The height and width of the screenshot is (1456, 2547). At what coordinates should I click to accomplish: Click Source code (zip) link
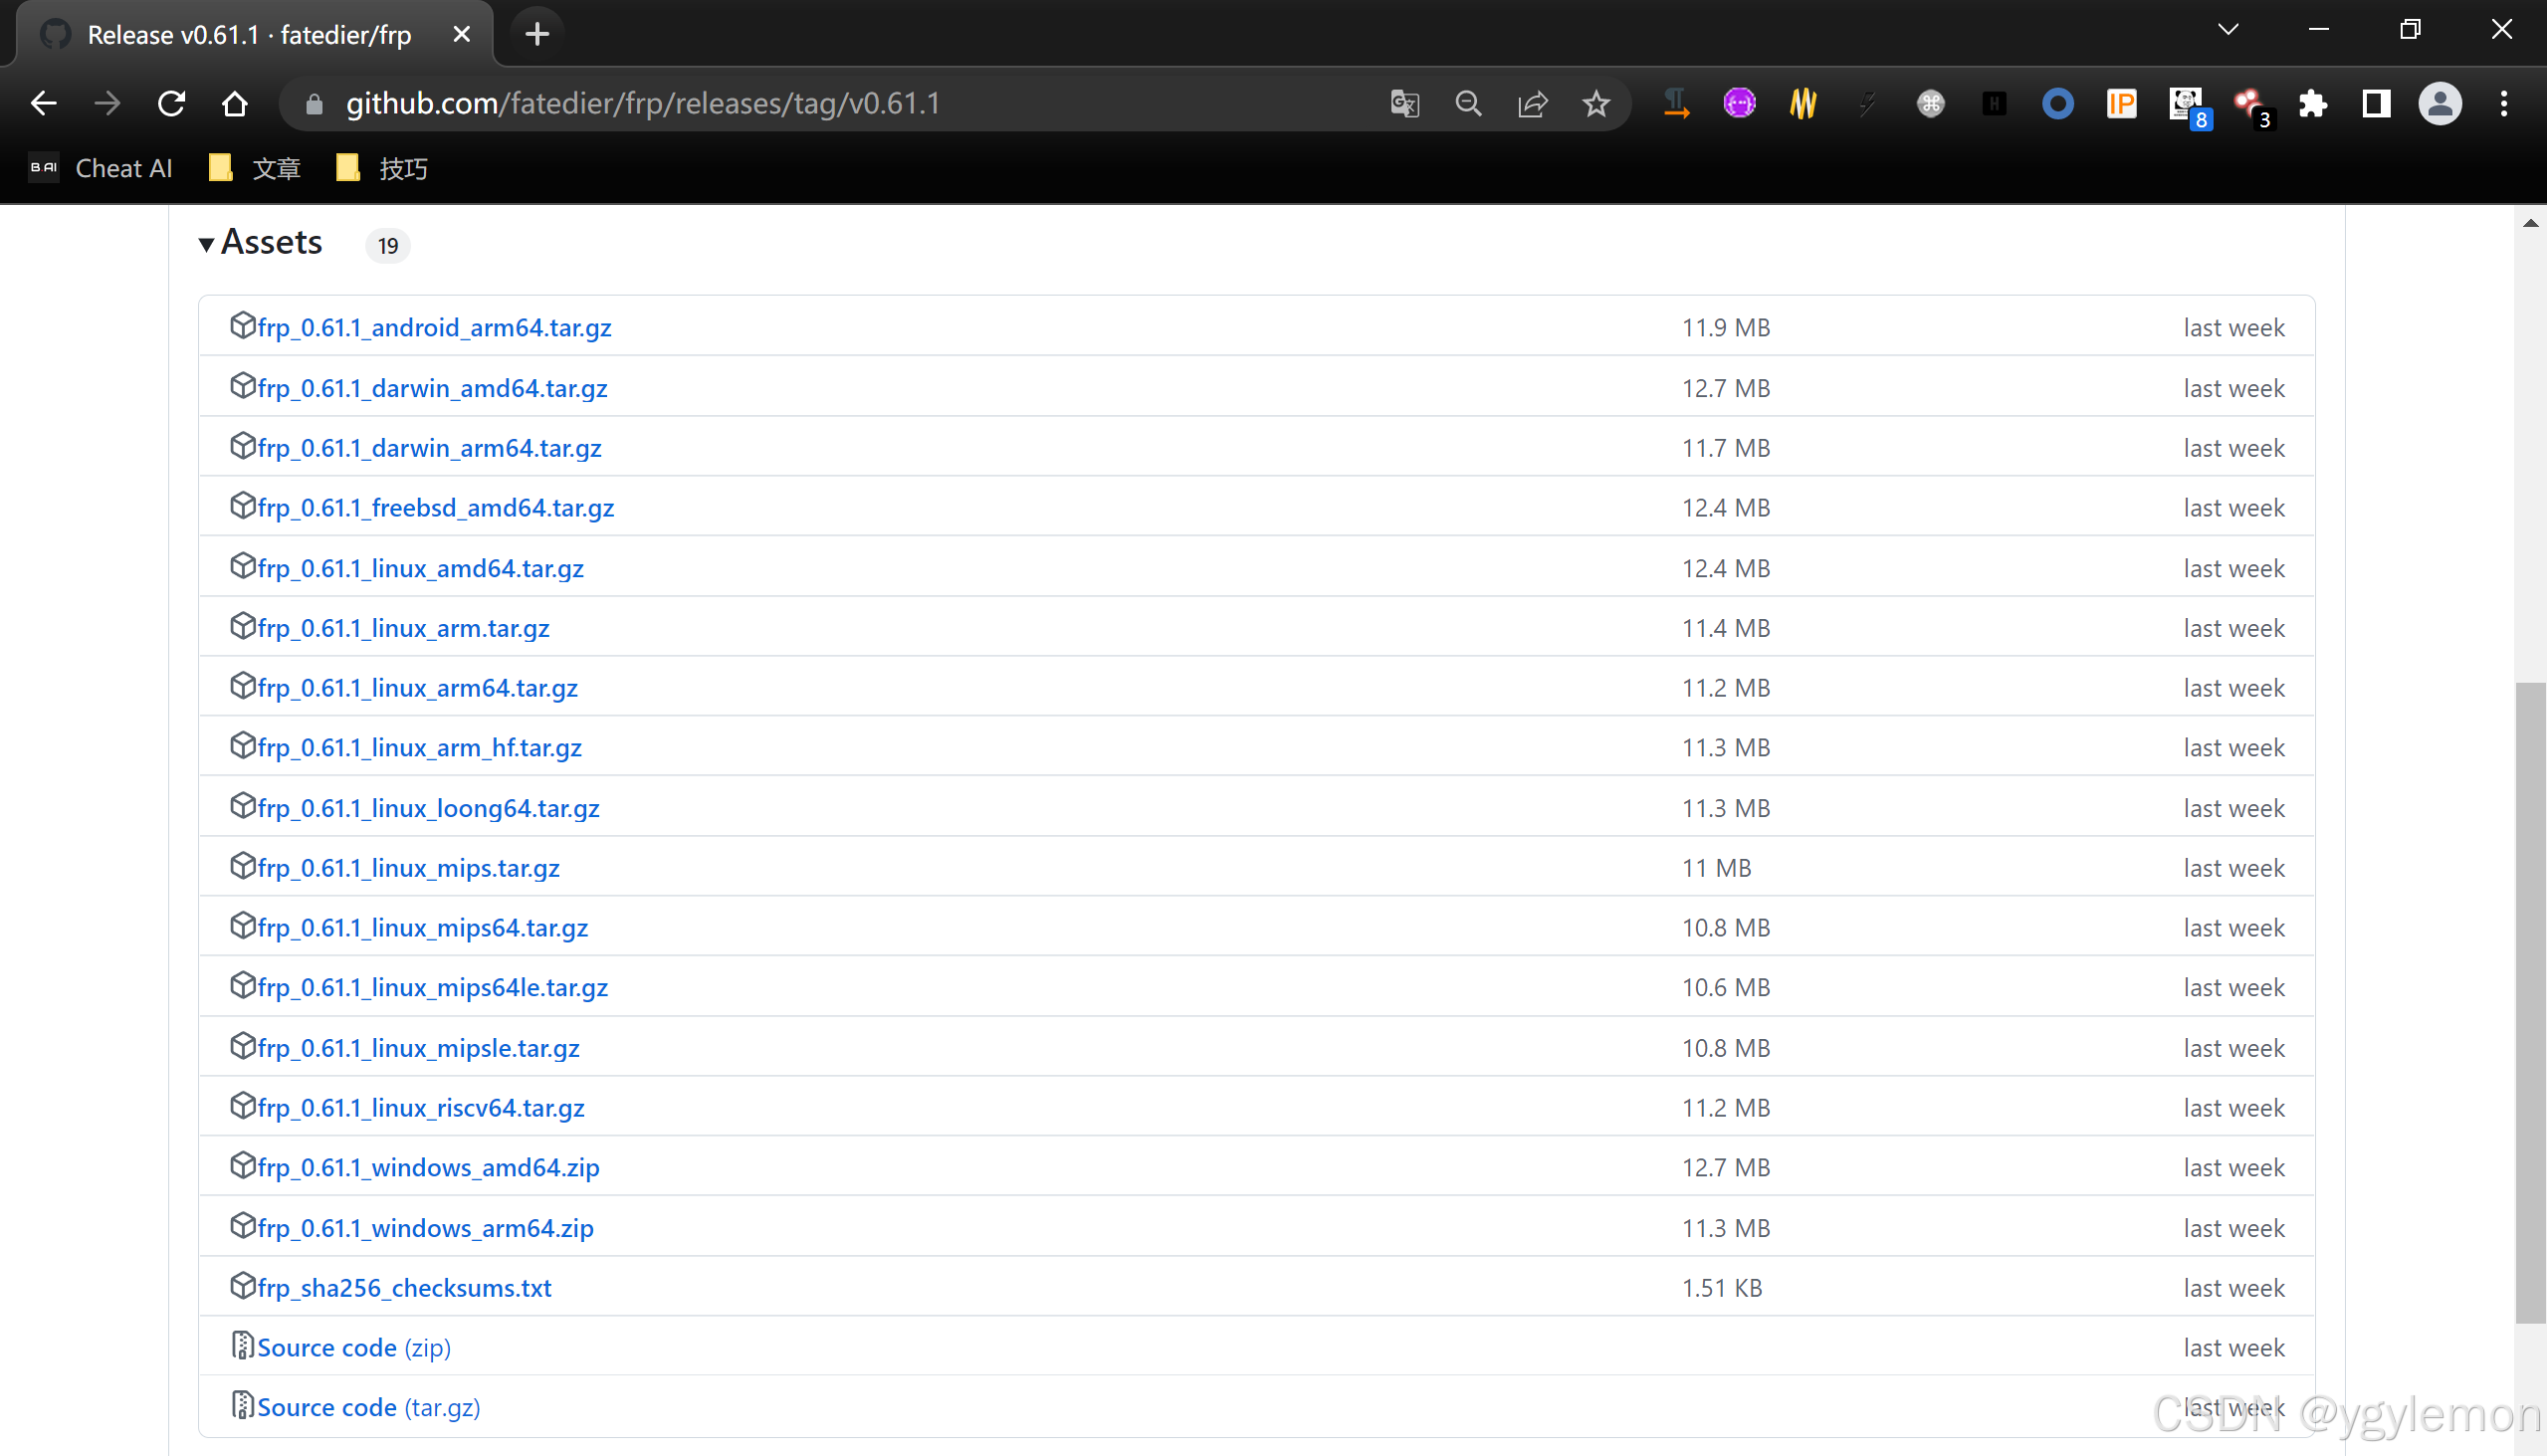coord(353,1347)
